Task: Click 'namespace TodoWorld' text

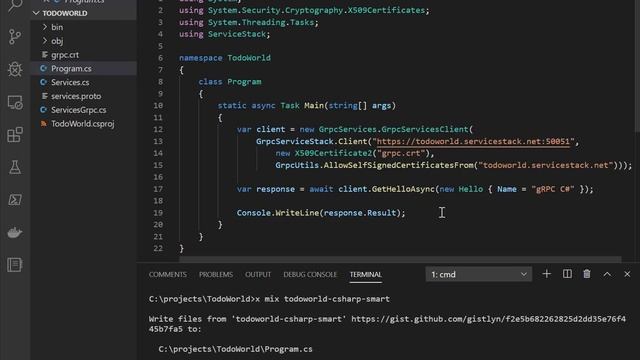Action: click(x=225, y=58)
